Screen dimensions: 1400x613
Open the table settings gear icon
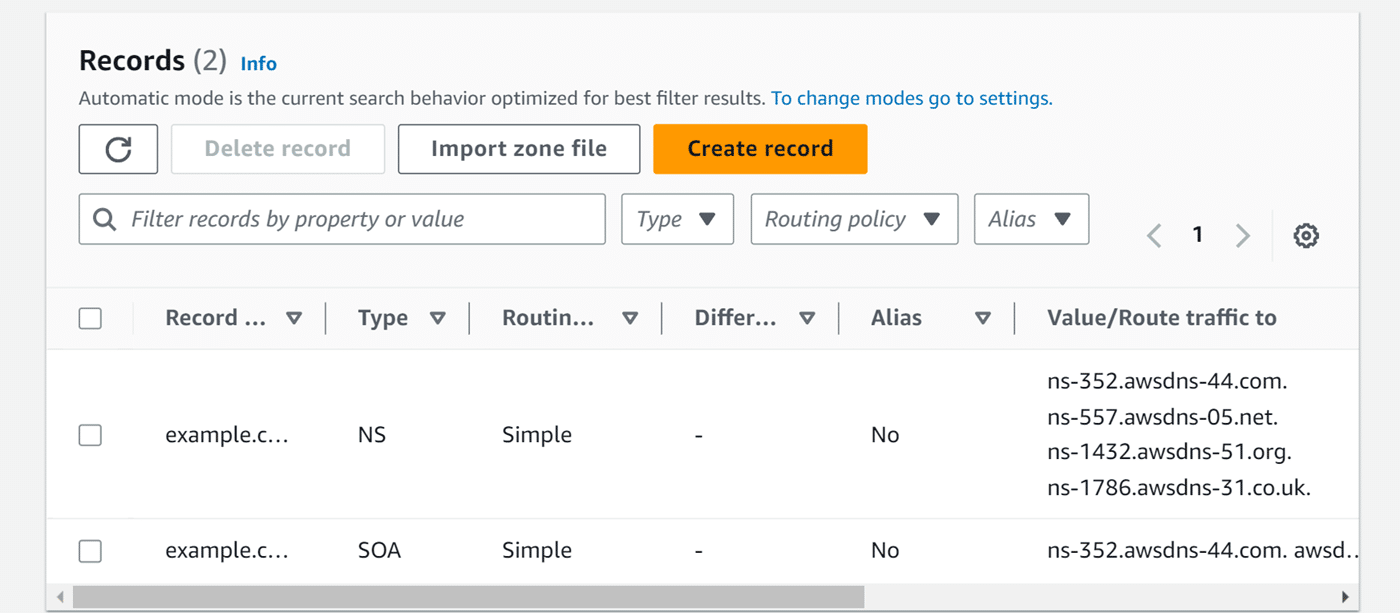click(1305, 236)
